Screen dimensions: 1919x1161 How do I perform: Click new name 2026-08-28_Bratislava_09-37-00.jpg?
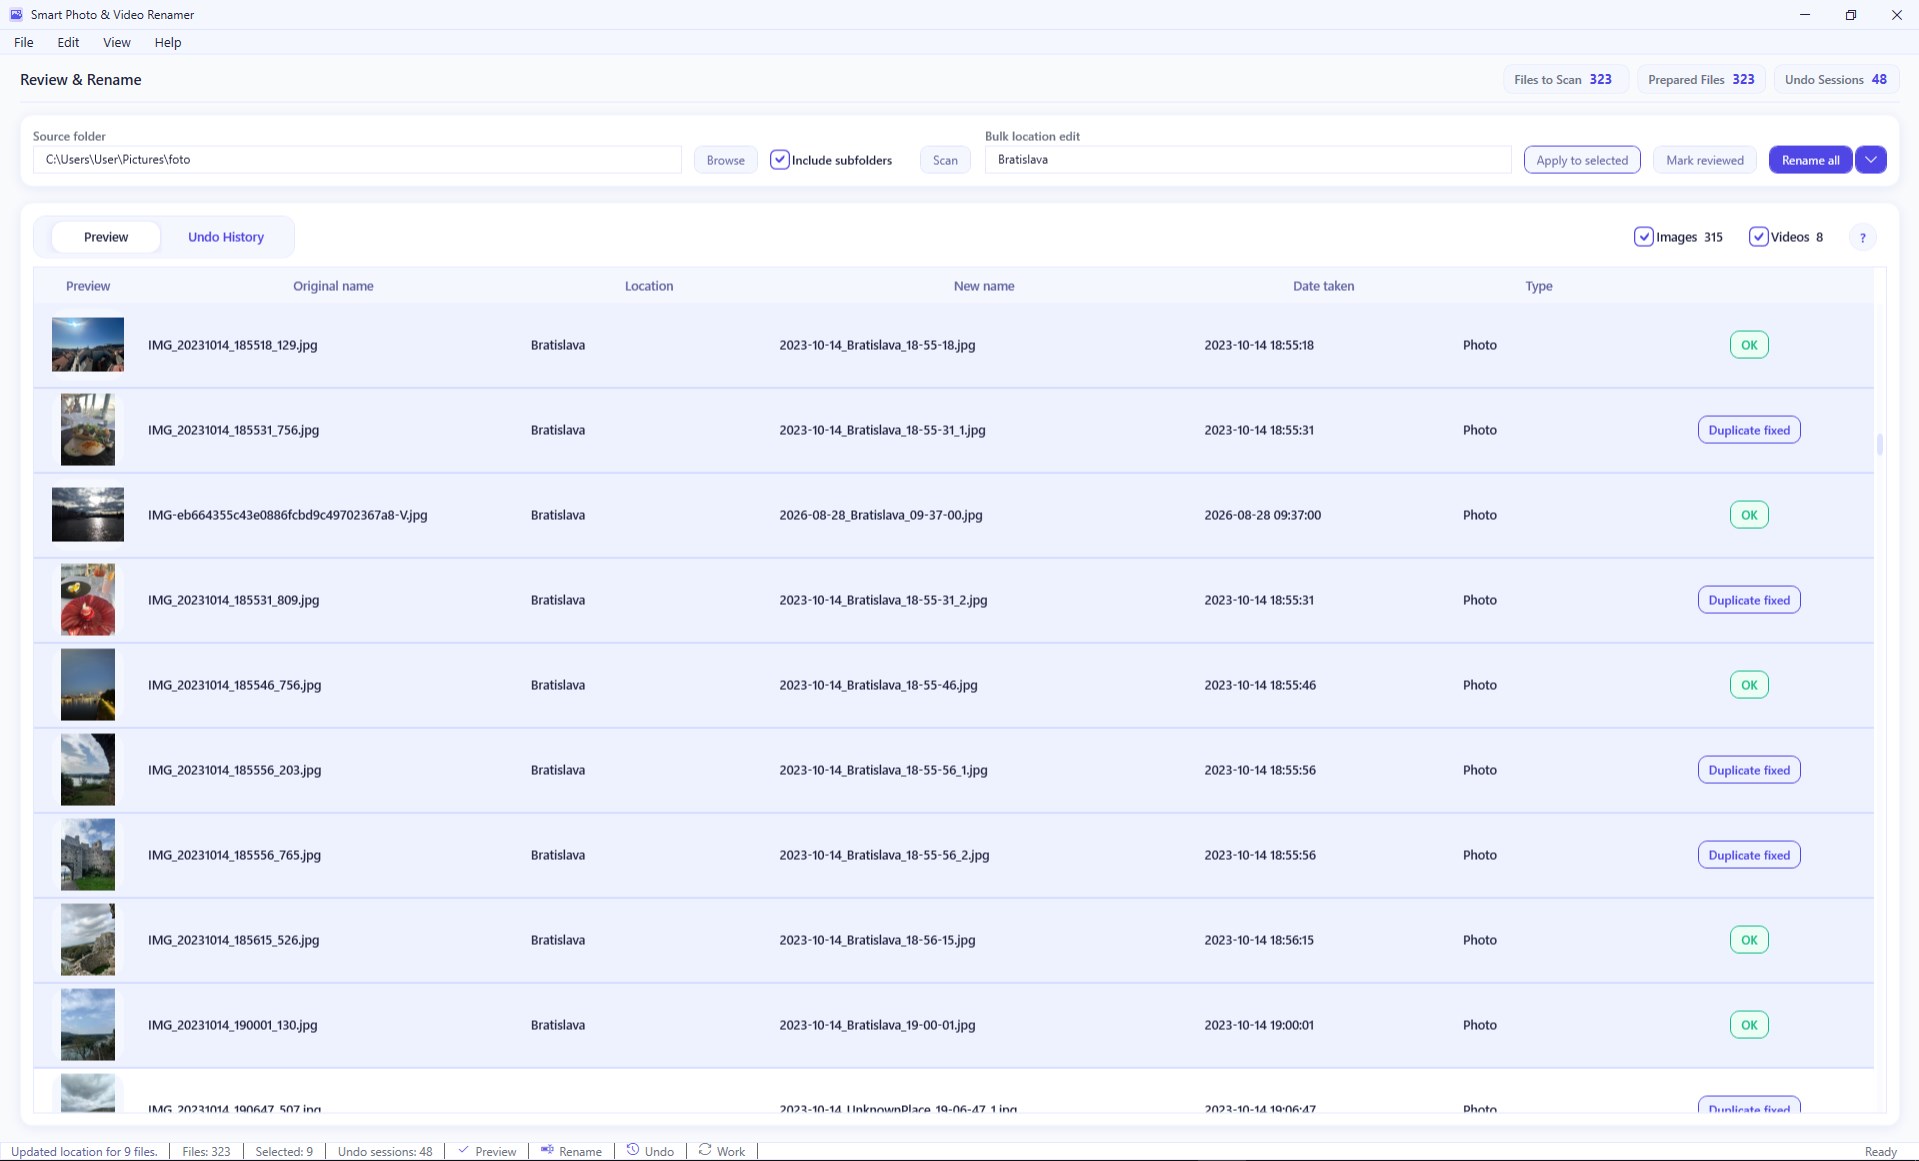(881, 515)
